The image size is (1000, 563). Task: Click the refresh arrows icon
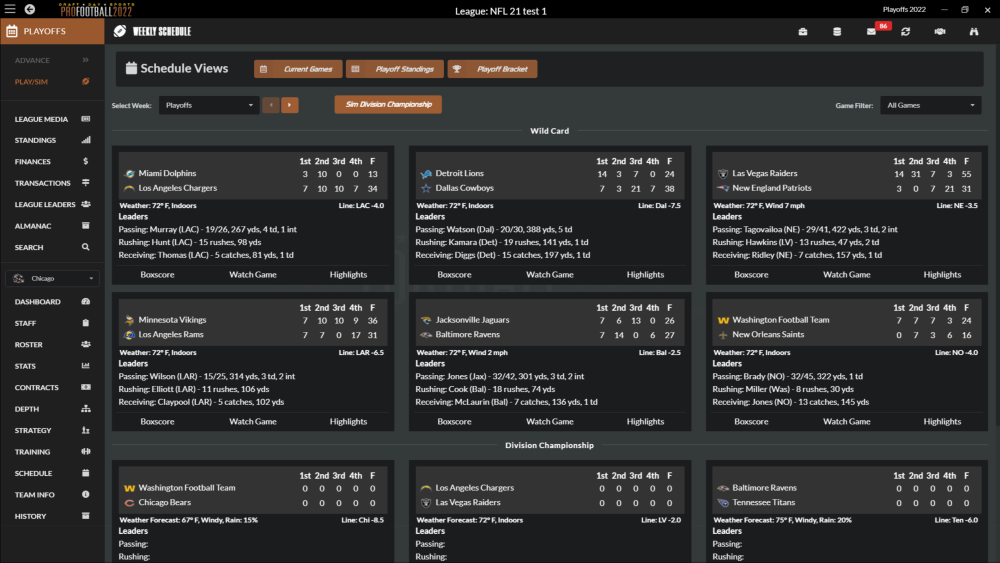[905, 31]
